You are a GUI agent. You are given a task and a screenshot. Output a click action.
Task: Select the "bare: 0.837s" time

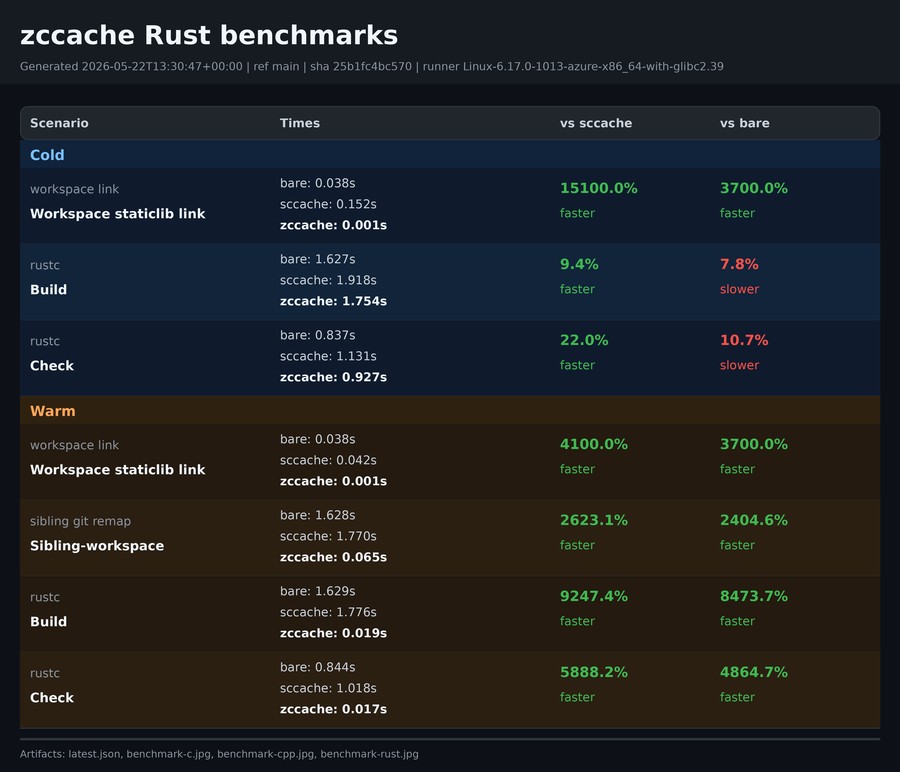(317, 335)
